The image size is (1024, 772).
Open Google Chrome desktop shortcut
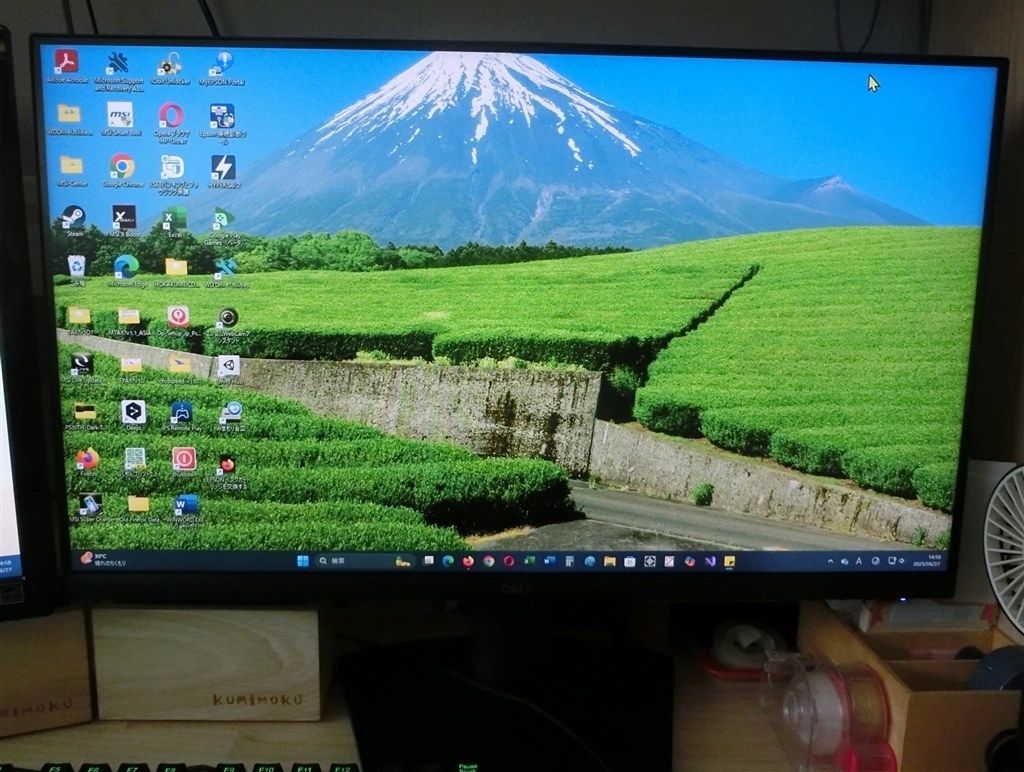point(121,165)
